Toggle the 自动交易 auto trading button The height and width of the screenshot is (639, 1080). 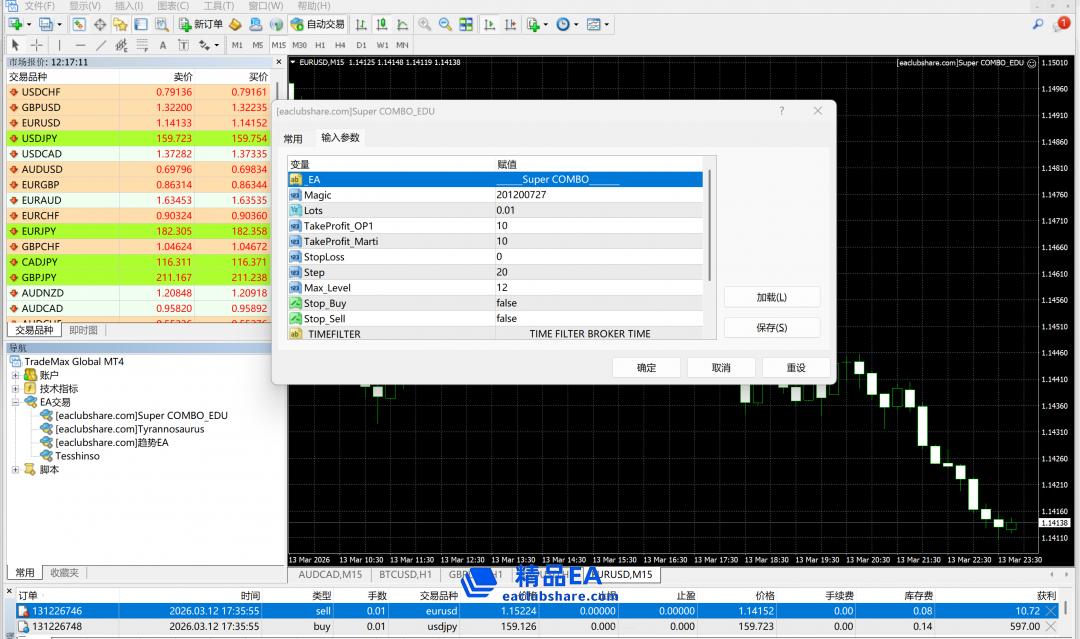(316, 24)
